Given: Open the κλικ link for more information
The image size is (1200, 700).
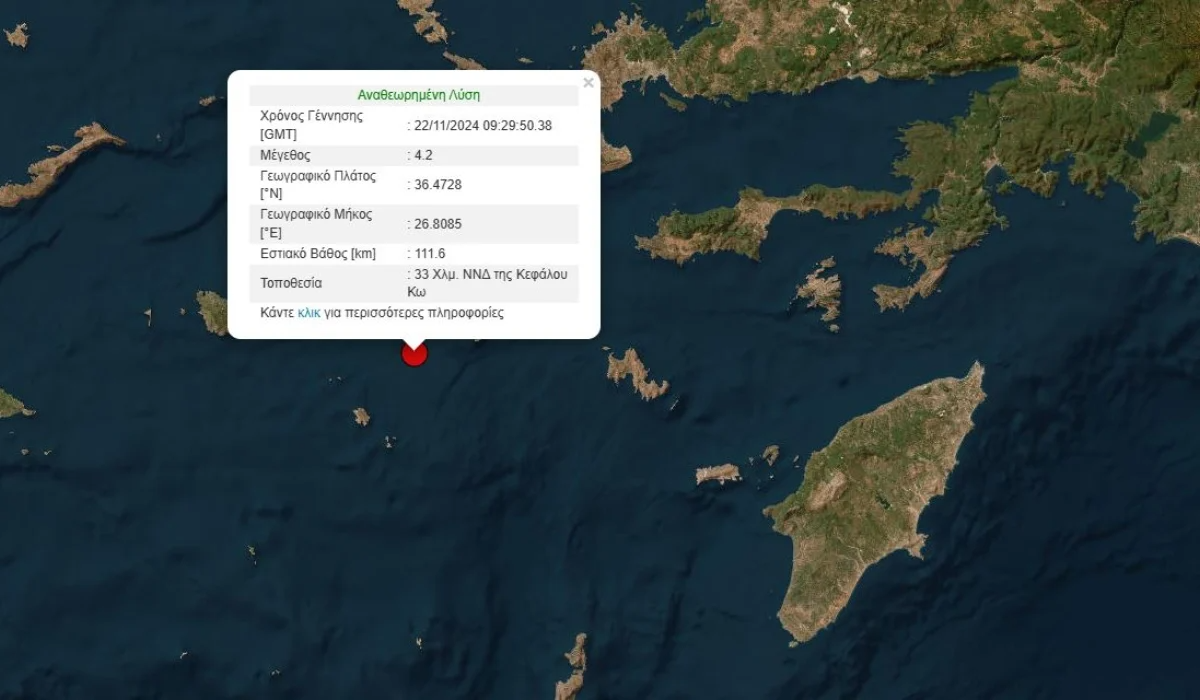Looking at the screenshot, I should (x=309, y=312).
